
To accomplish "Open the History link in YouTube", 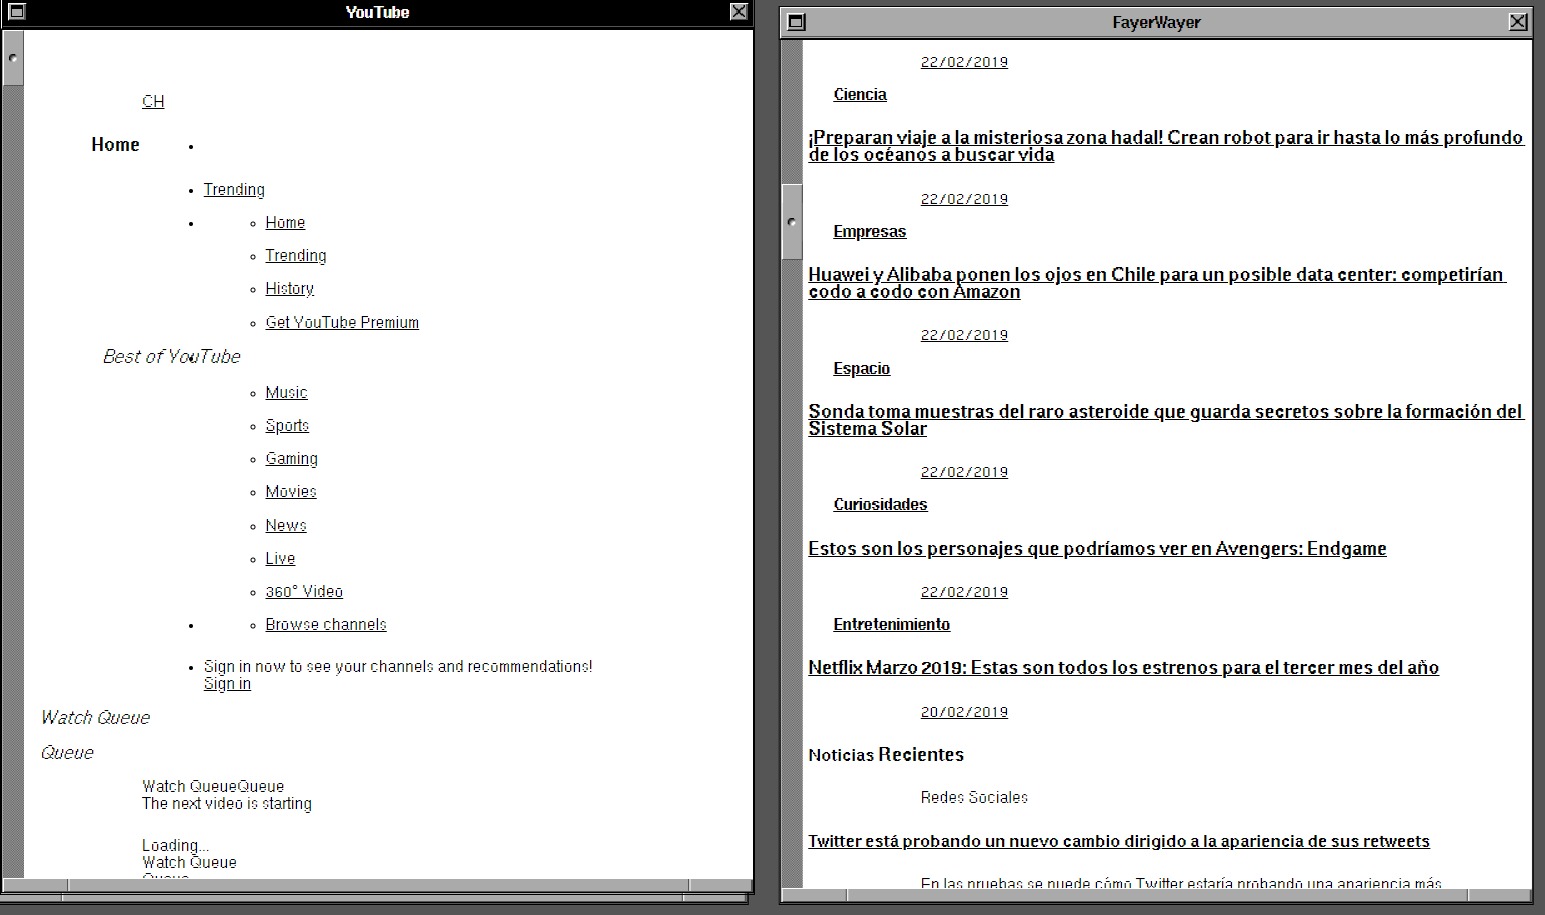I will pos(290,288).
